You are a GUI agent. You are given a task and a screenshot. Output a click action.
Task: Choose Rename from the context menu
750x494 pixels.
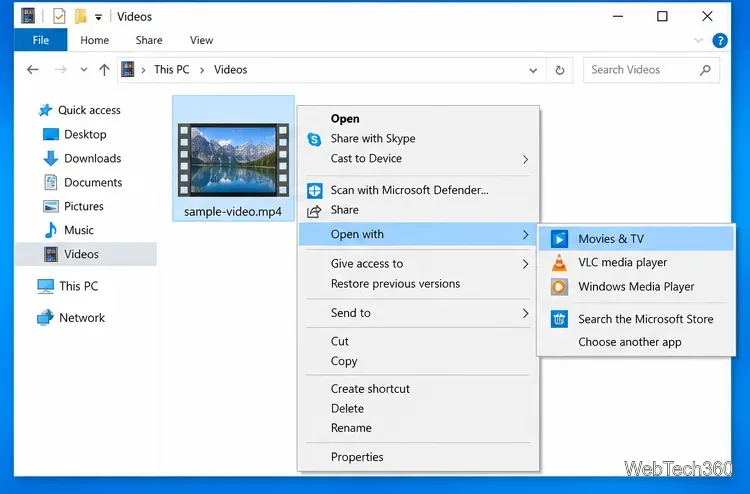pyautogui.click(x=419, y=428)
